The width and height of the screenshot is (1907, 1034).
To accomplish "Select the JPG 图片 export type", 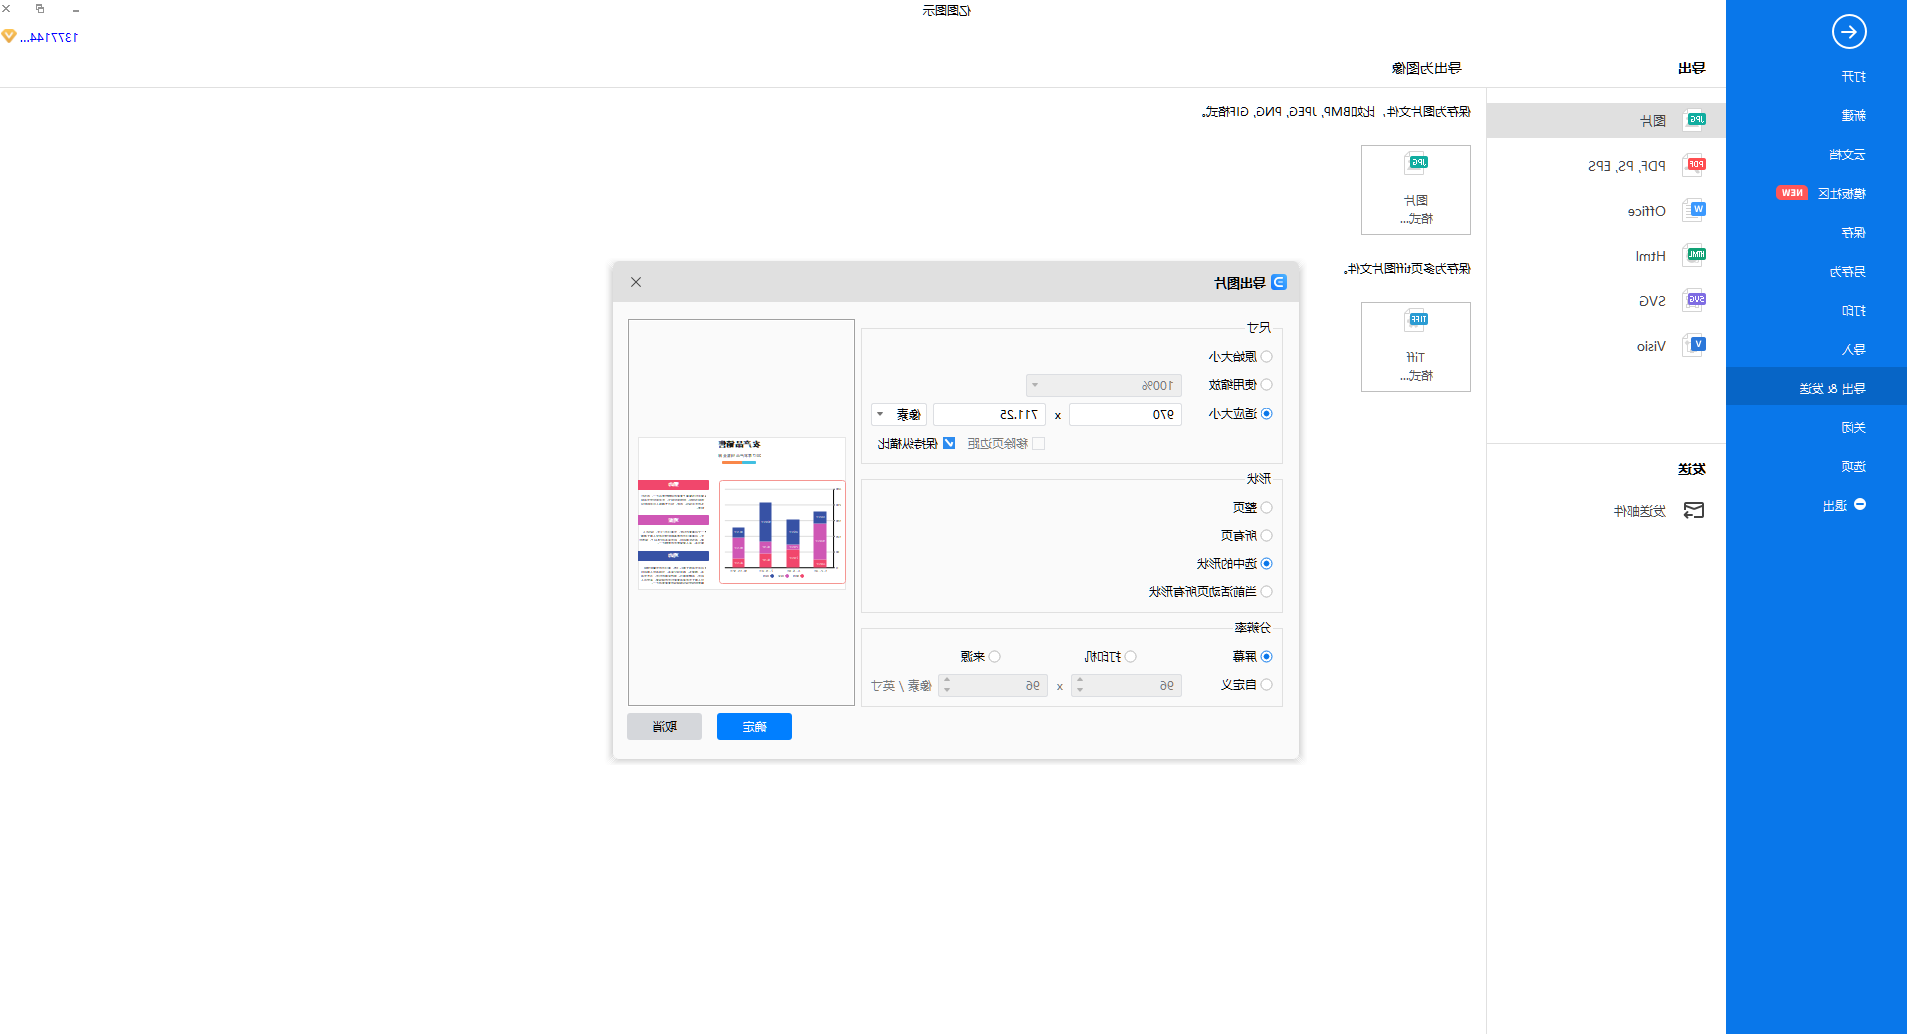I will point(1606,120).
